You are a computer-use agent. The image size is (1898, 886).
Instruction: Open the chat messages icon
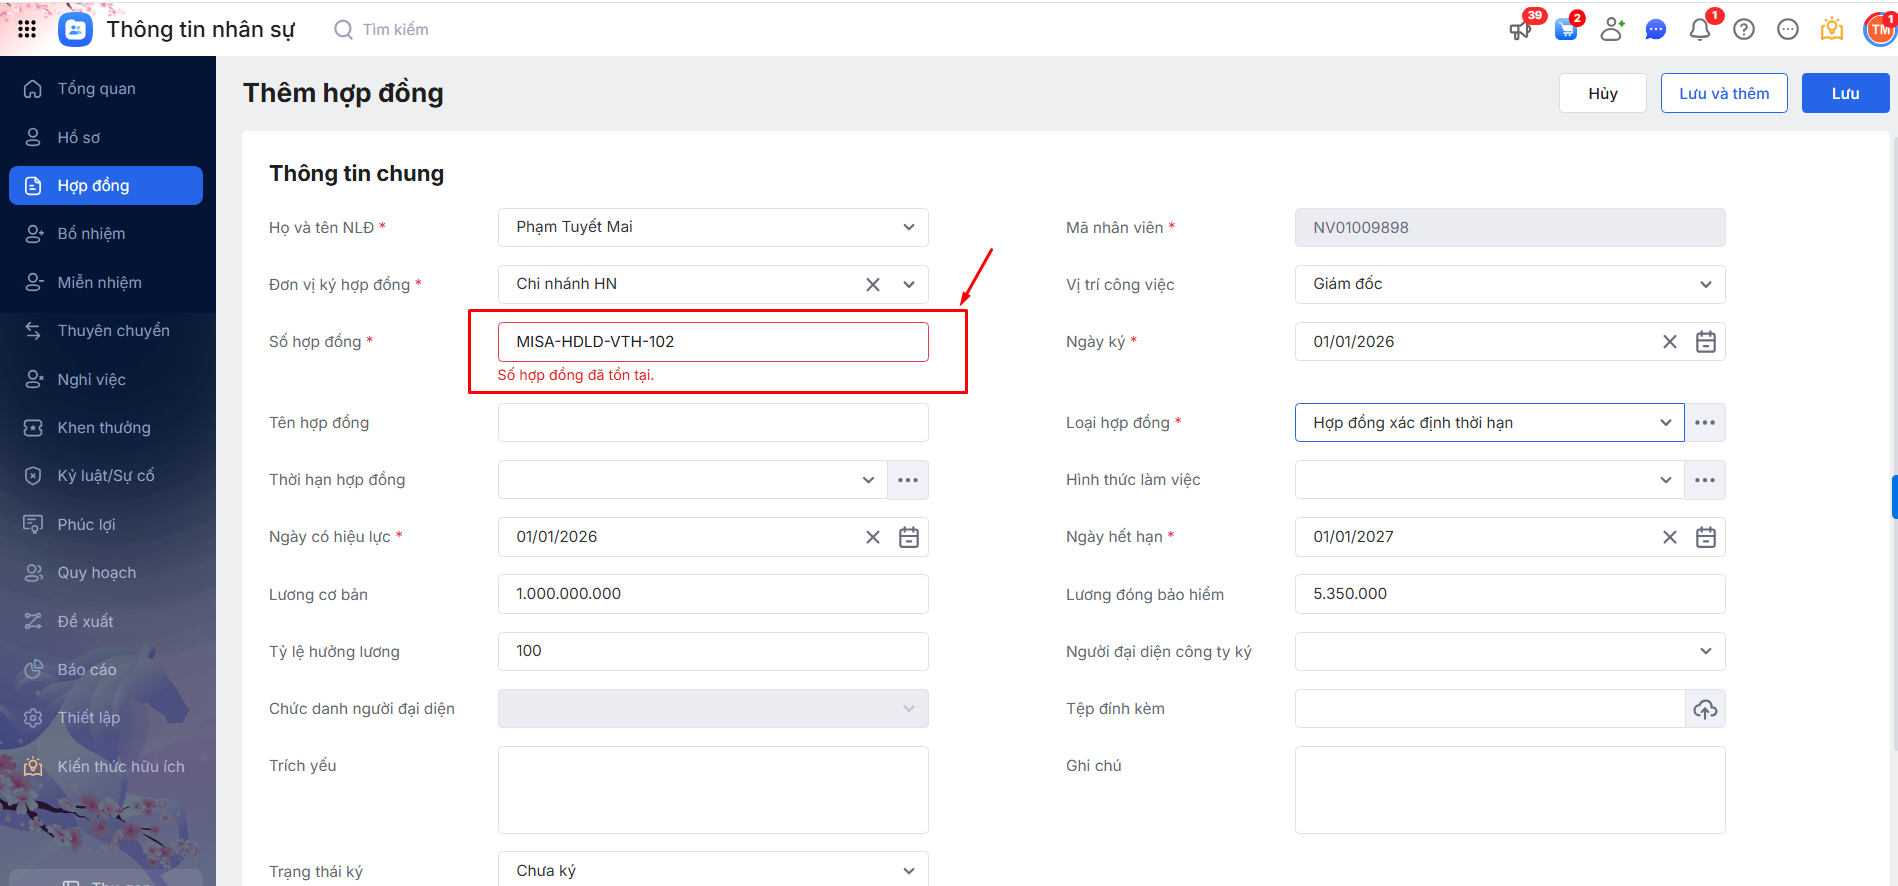pyautogui.click(x=1655, y=30)
